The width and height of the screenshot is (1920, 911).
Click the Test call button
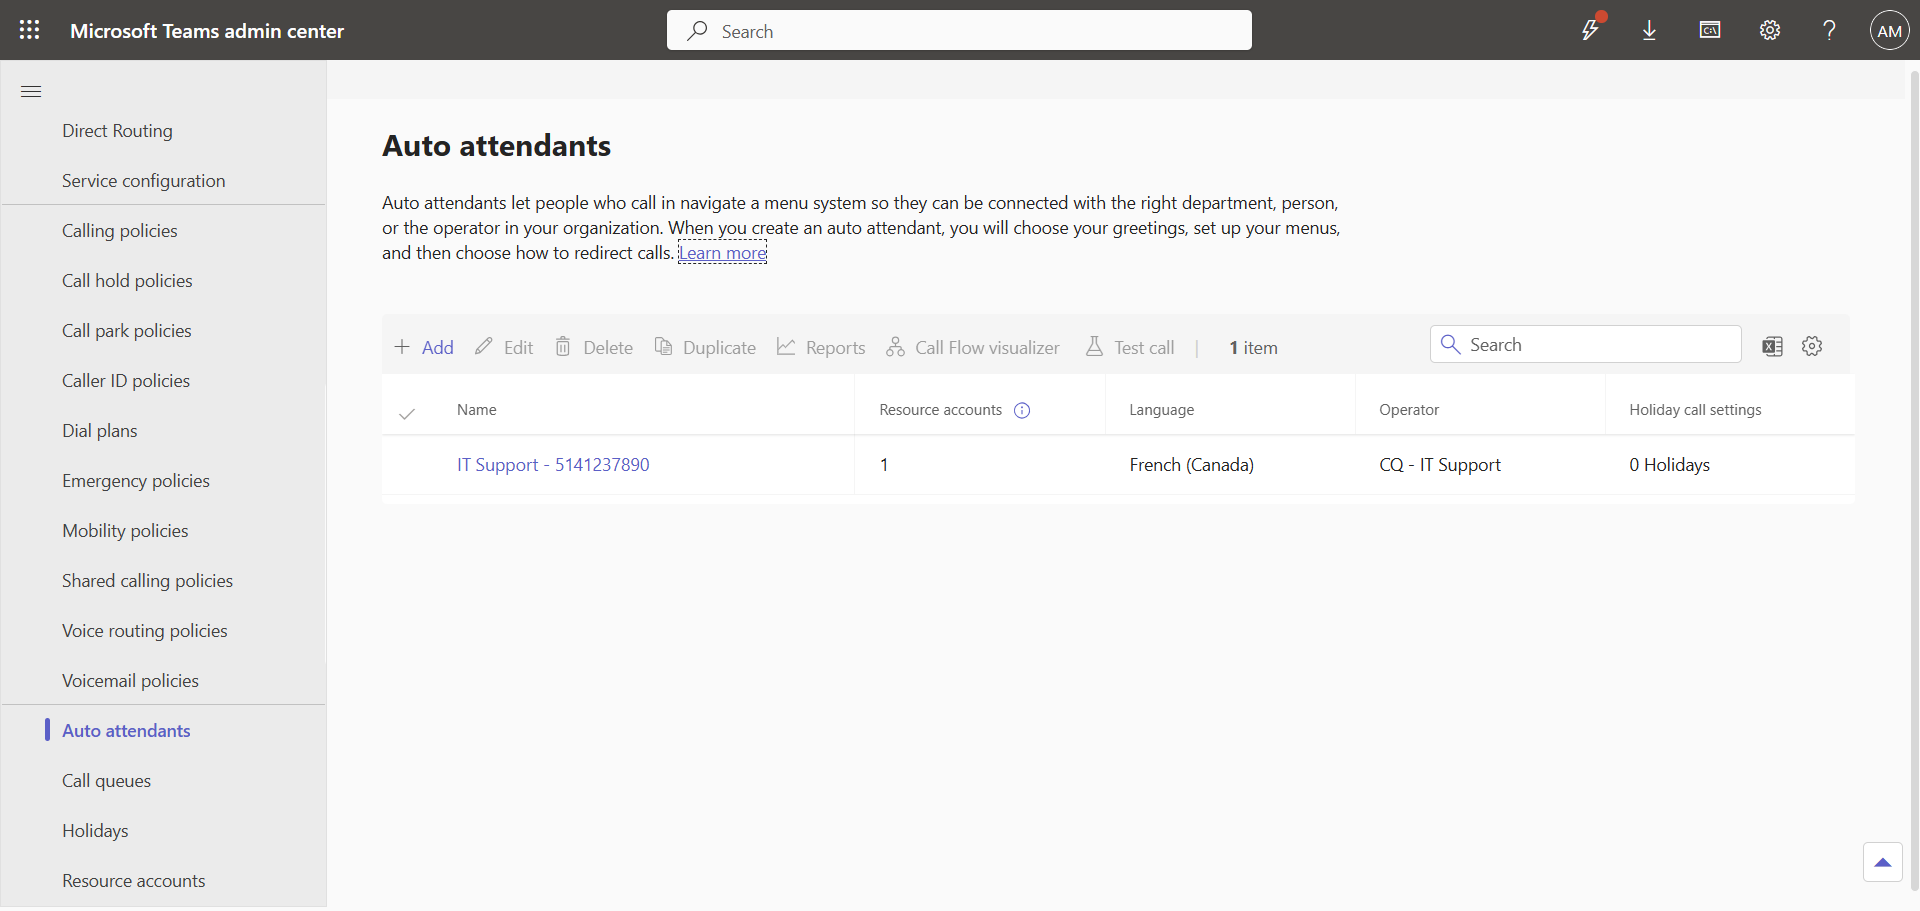click(x=1130, y=347)
